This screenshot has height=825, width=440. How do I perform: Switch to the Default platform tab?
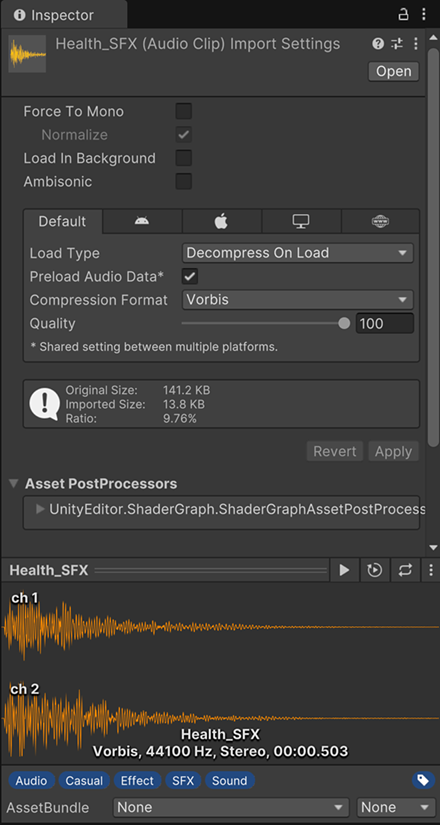coord(62,222)
